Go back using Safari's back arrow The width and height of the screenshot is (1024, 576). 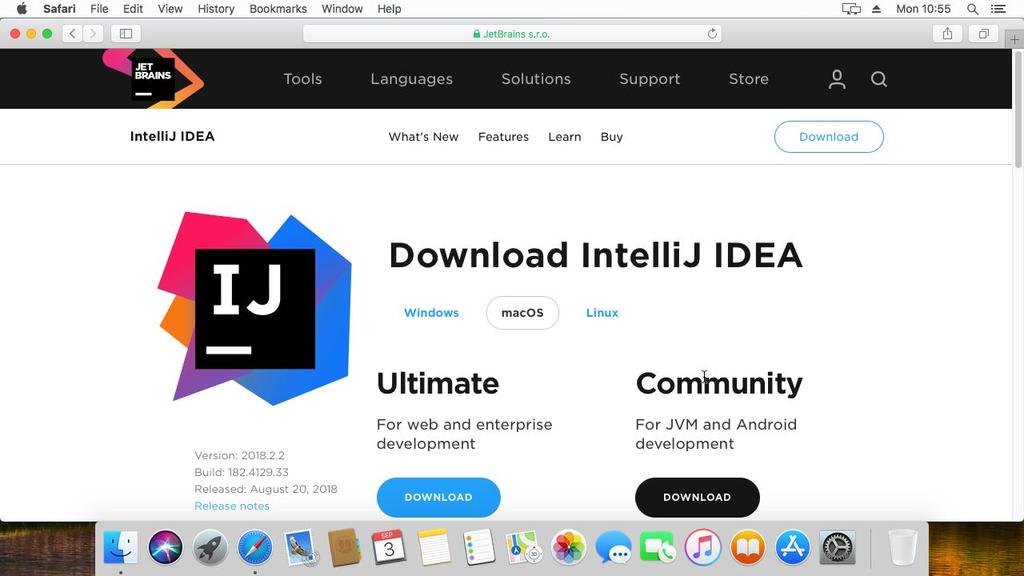pos(72,33)
